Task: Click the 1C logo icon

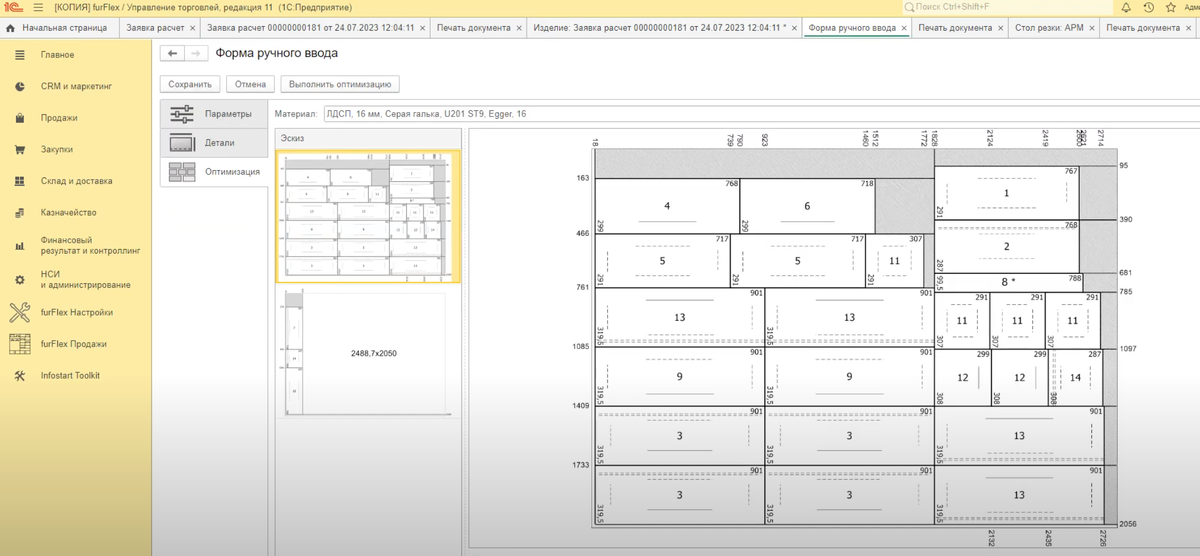Action: (x=12, y=7)
